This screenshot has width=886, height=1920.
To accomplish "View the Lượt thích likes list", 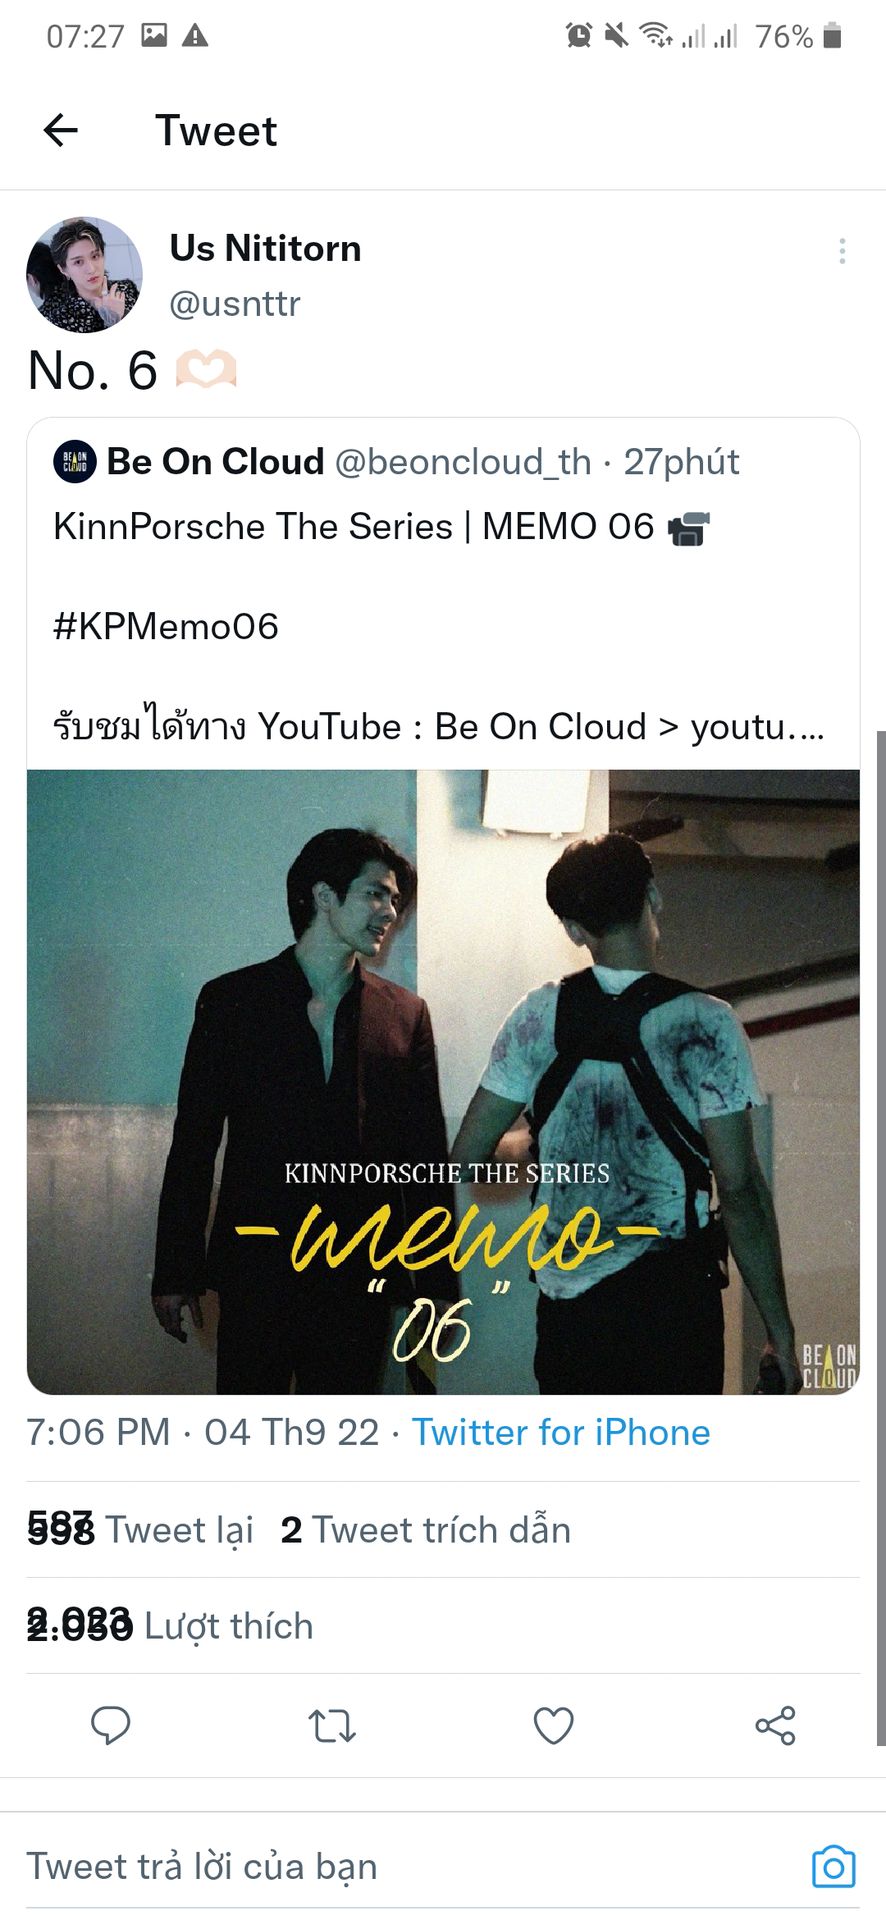I will 170,1626.
